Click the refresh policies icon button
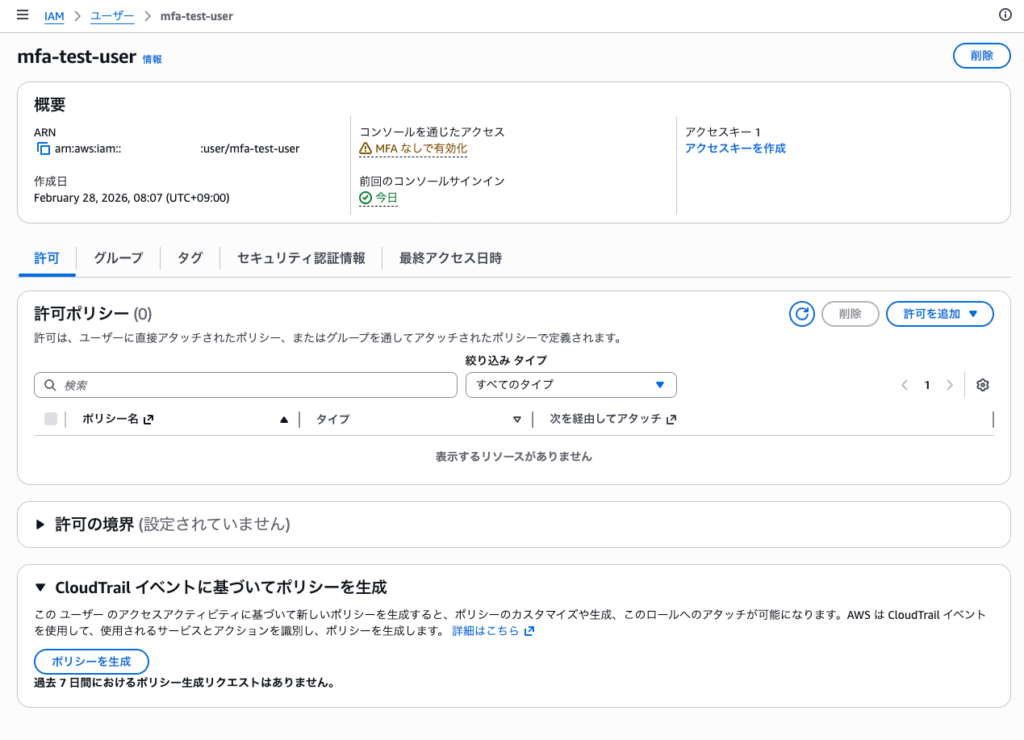1024x740 pixels. (802, 314)
